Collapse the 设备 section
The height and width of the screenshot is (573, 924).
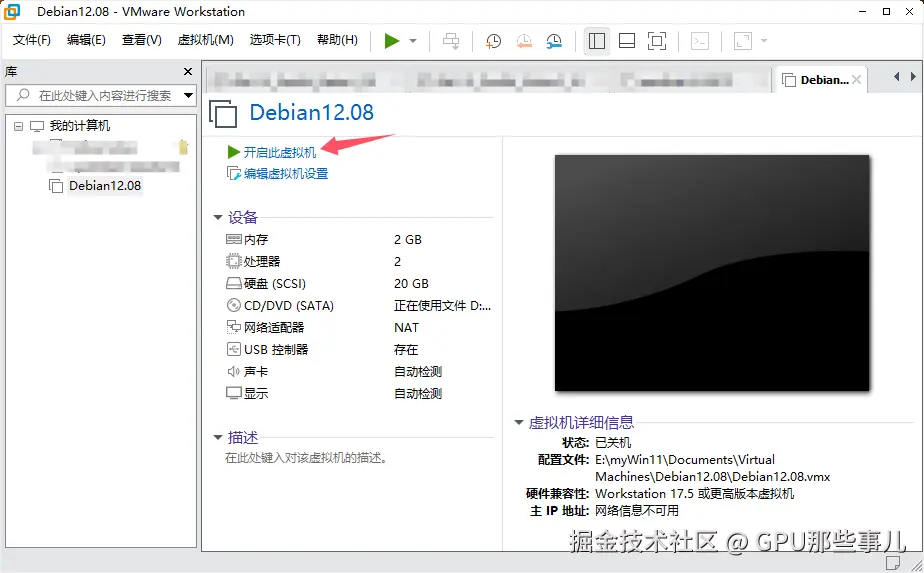click(x=217, y=218)
